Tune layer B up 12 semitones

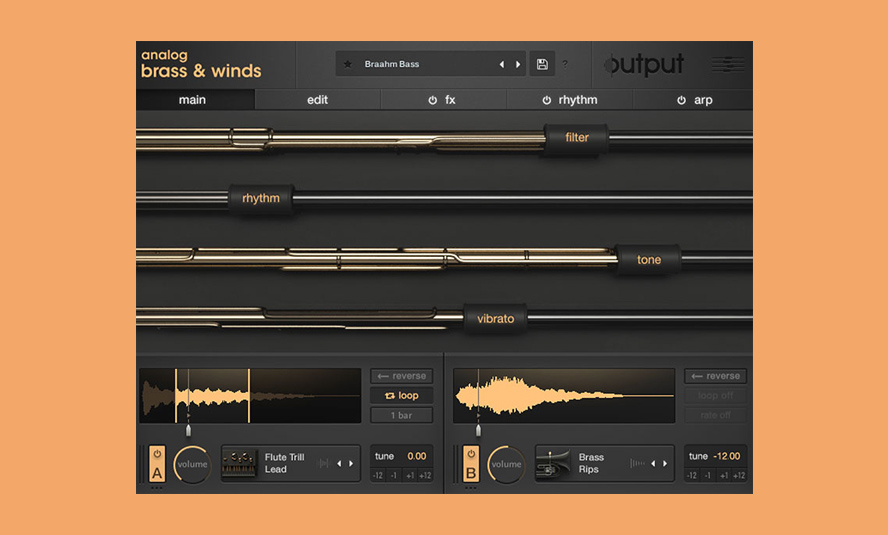(739, 476)
